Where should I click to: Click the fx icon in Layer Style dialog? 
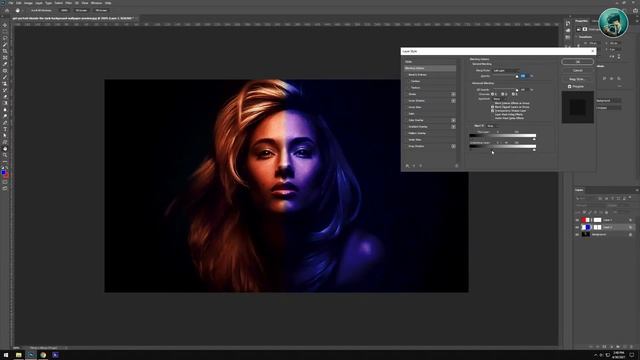pyautogui.click(x=407, y=166)
